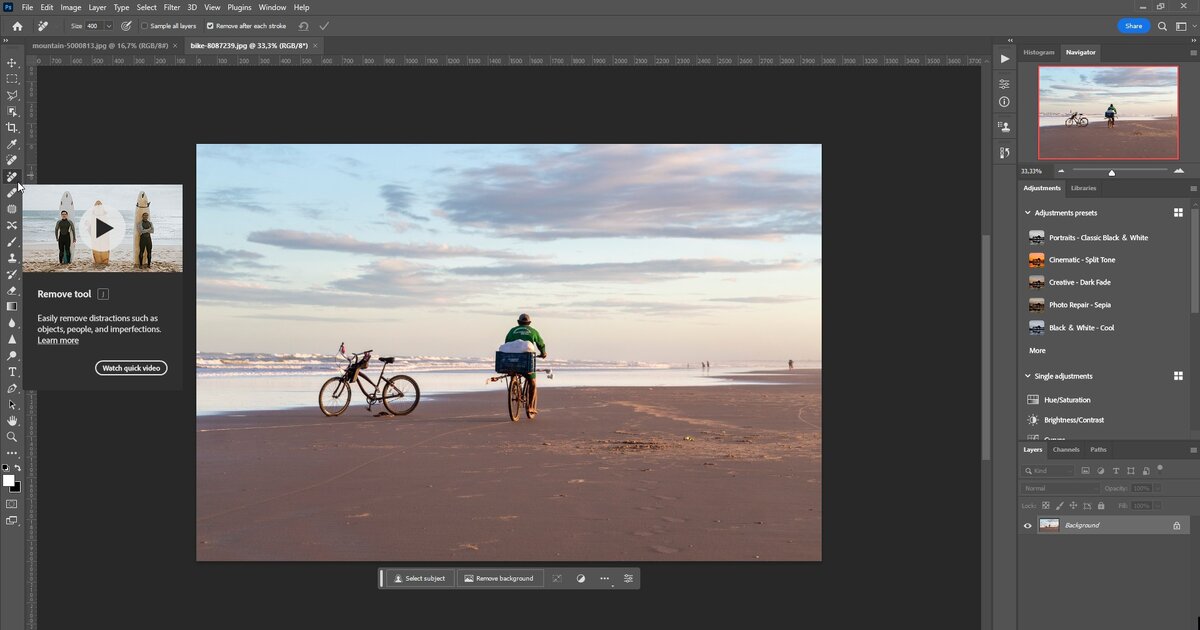Select the Eyedropper tool
Screen dimensions: 1200x630
point(12,144)
